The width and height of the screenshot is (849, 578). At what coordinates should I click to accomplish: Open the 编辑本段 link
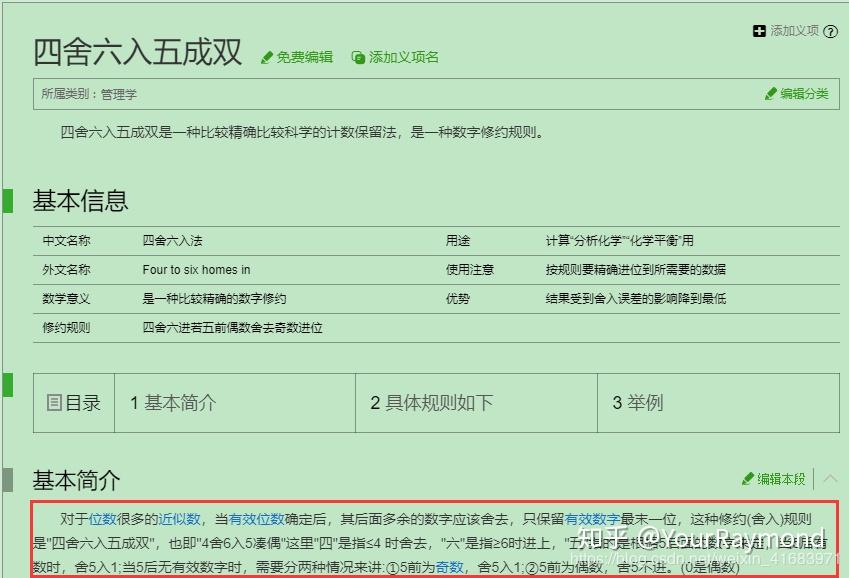(x=781, y=479)
